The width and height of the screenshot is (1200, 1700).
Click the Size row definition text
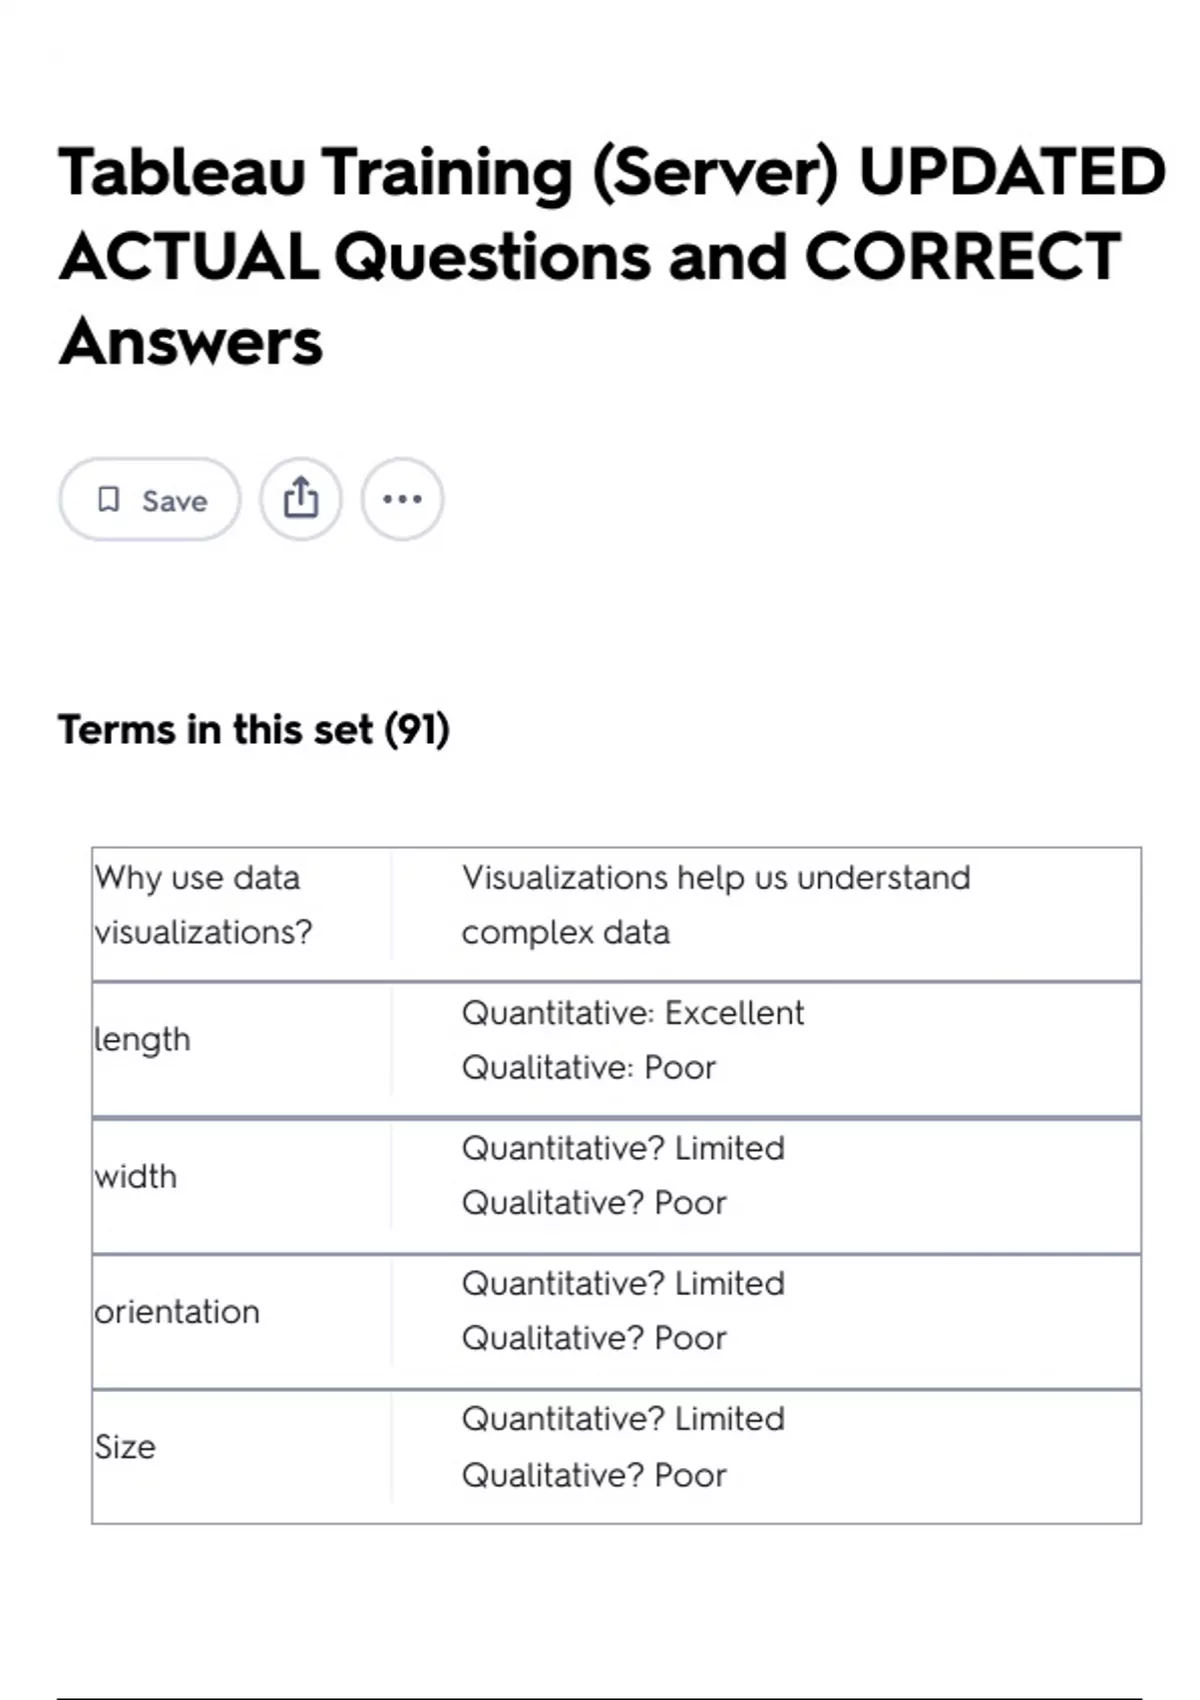[x=623, y=1446]
